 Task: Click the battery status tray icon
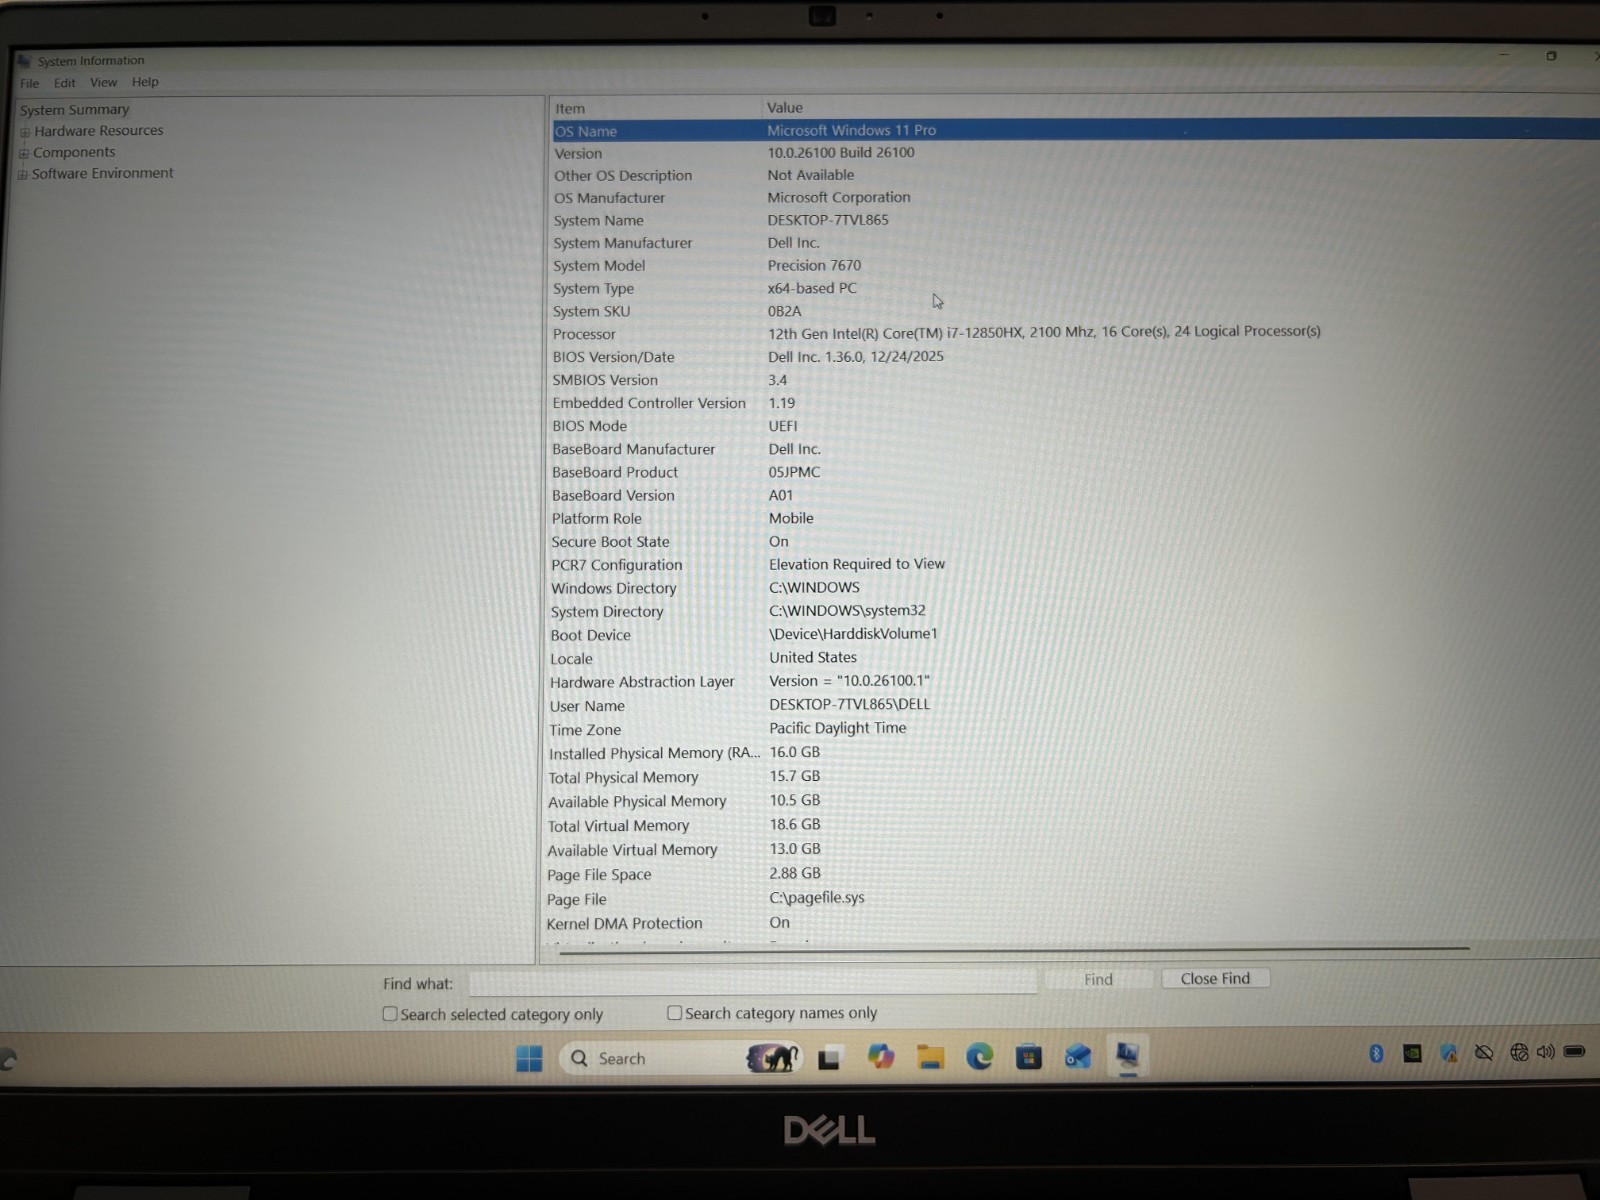pos(1575,1052)
